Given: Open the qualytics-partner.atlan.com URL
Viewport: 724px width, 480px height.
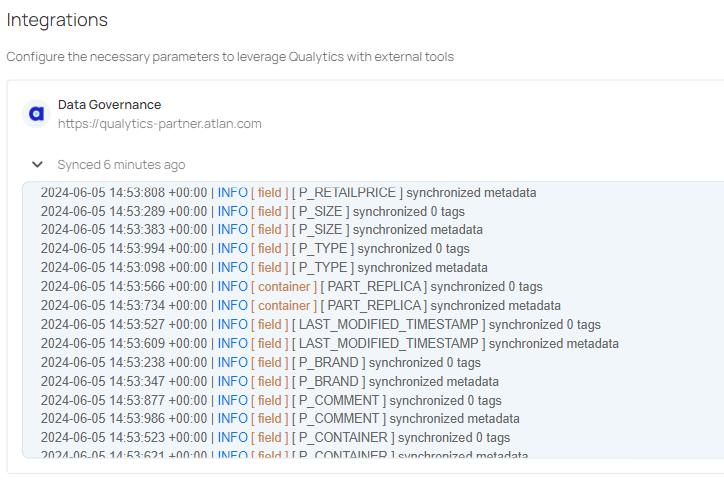Looking at the screenshot, I should (159, 124).
